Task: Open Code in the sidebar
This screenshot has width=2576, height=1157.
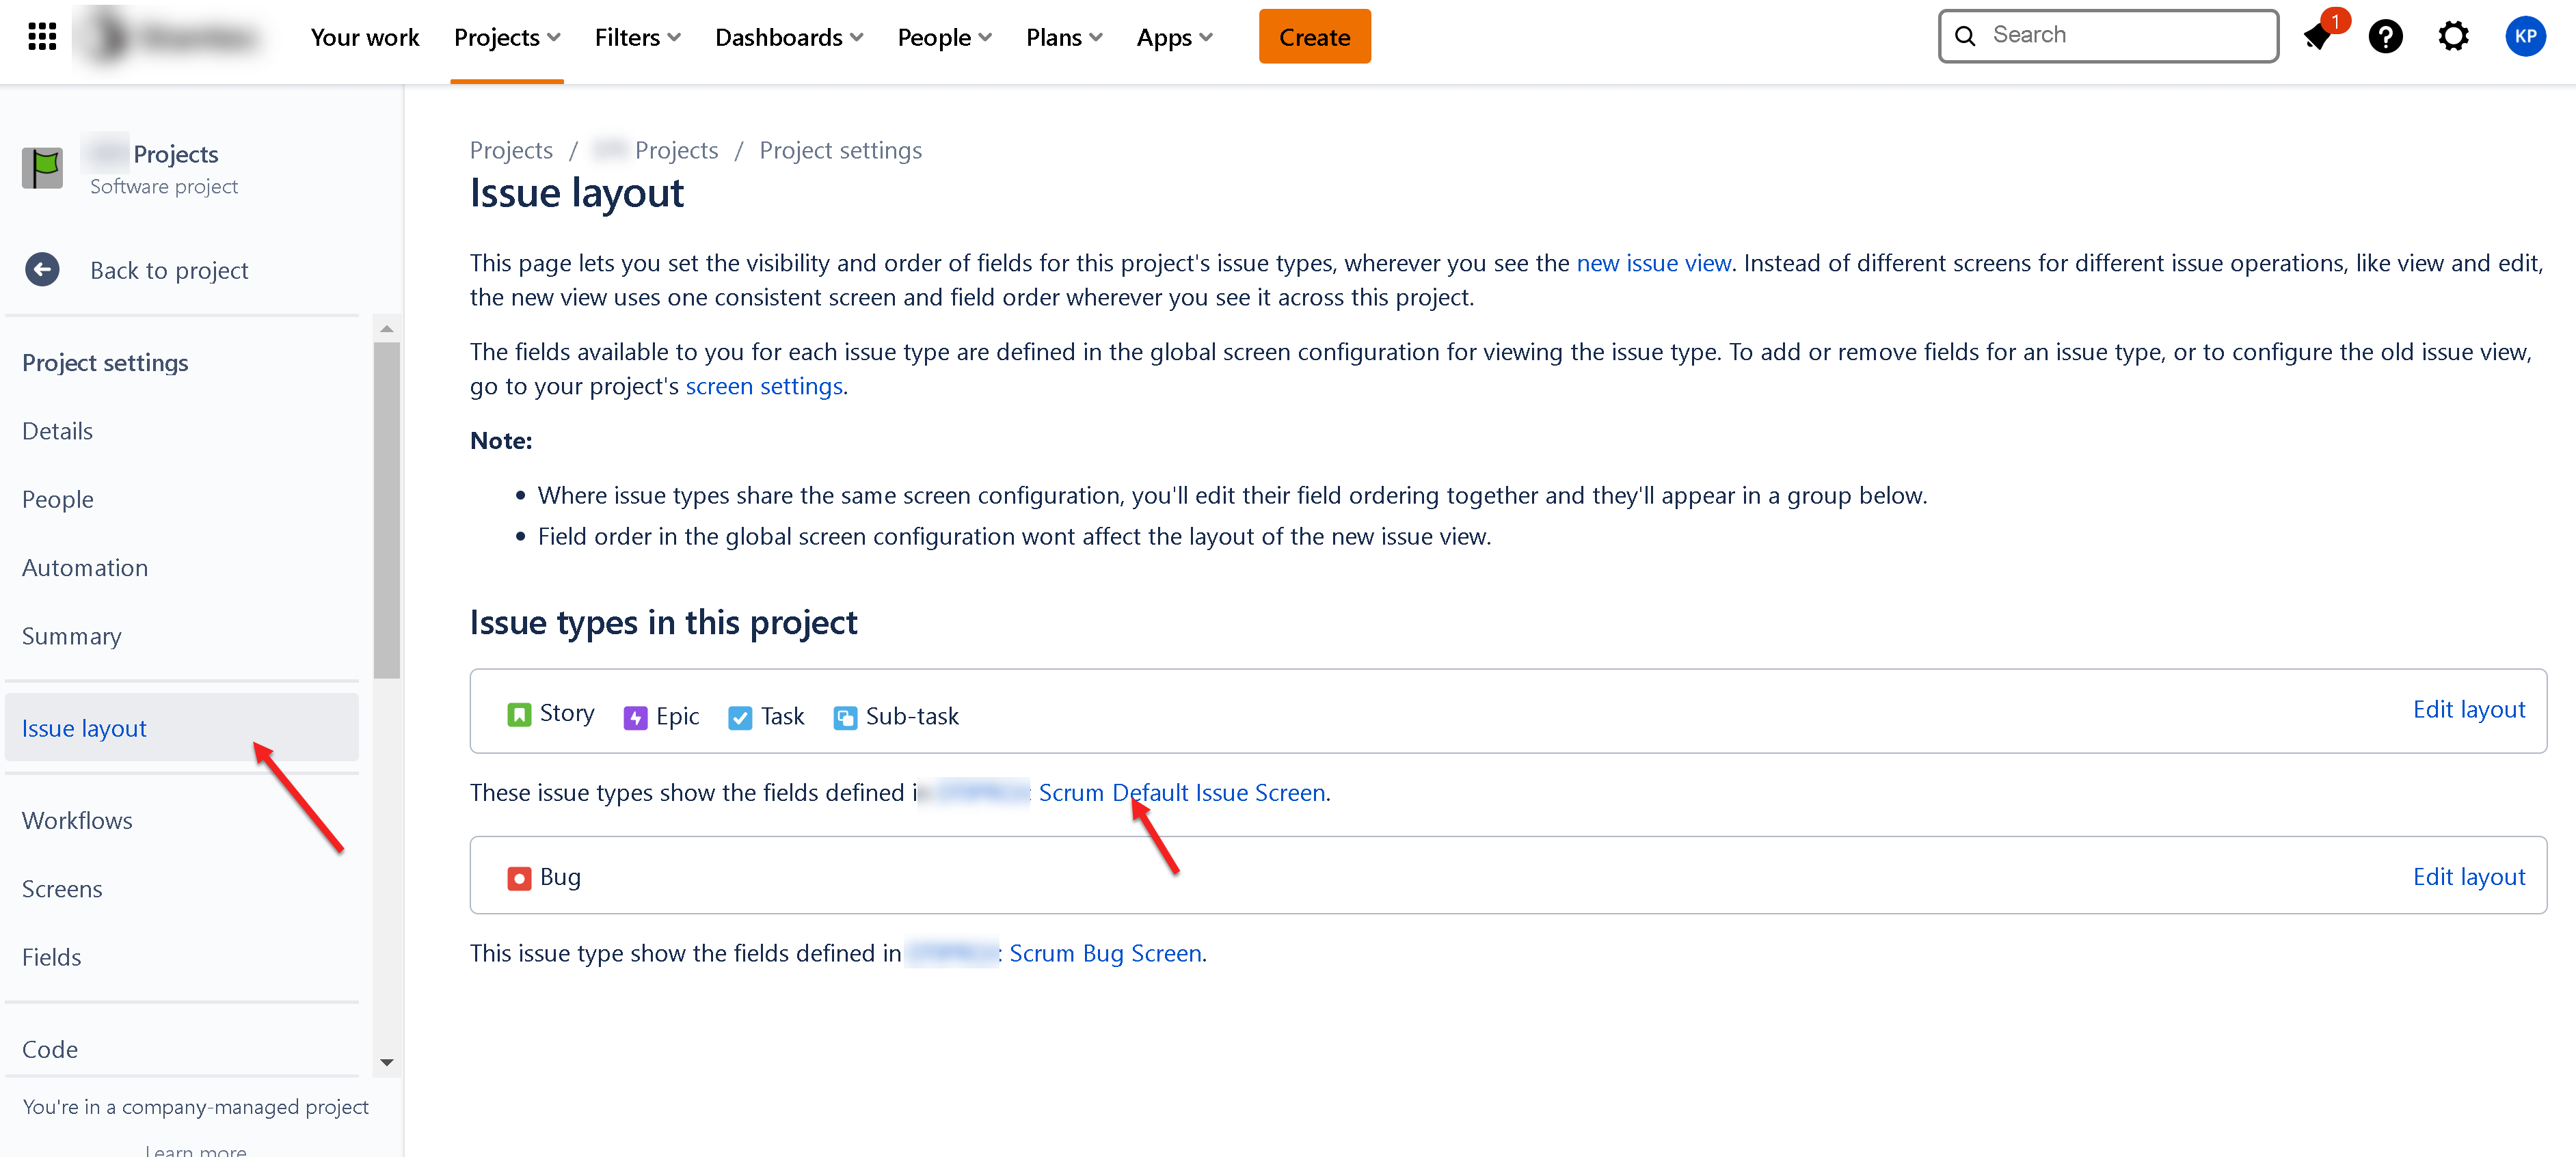Action: click(50, 1049)
